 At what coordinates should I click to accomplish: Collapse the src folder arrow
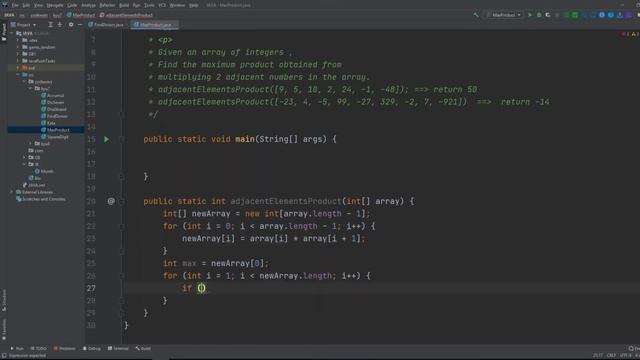pyautogui.click(x=18, y=75)
